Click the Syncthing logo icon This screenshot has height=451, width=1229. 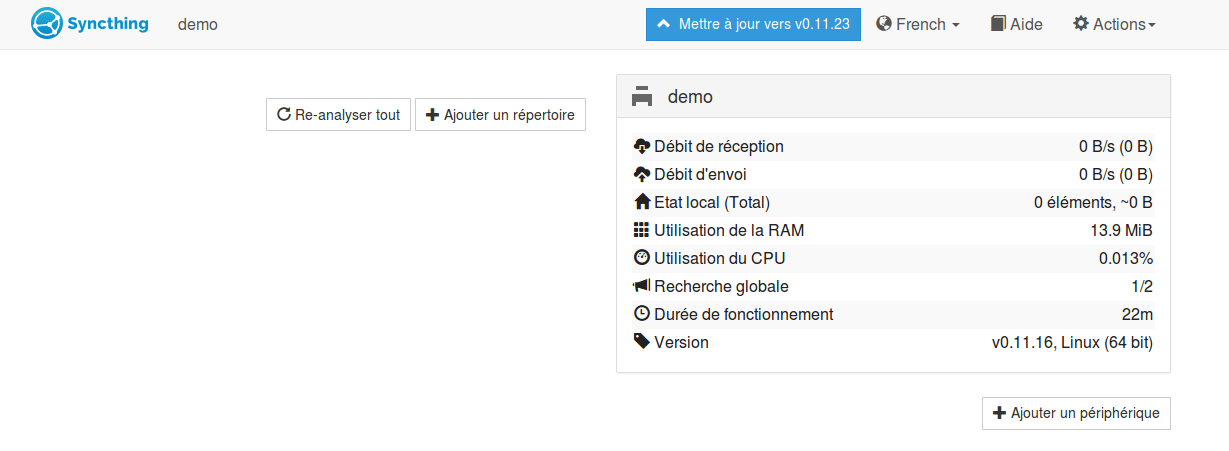pyautogui.click(x=47, y=23)
